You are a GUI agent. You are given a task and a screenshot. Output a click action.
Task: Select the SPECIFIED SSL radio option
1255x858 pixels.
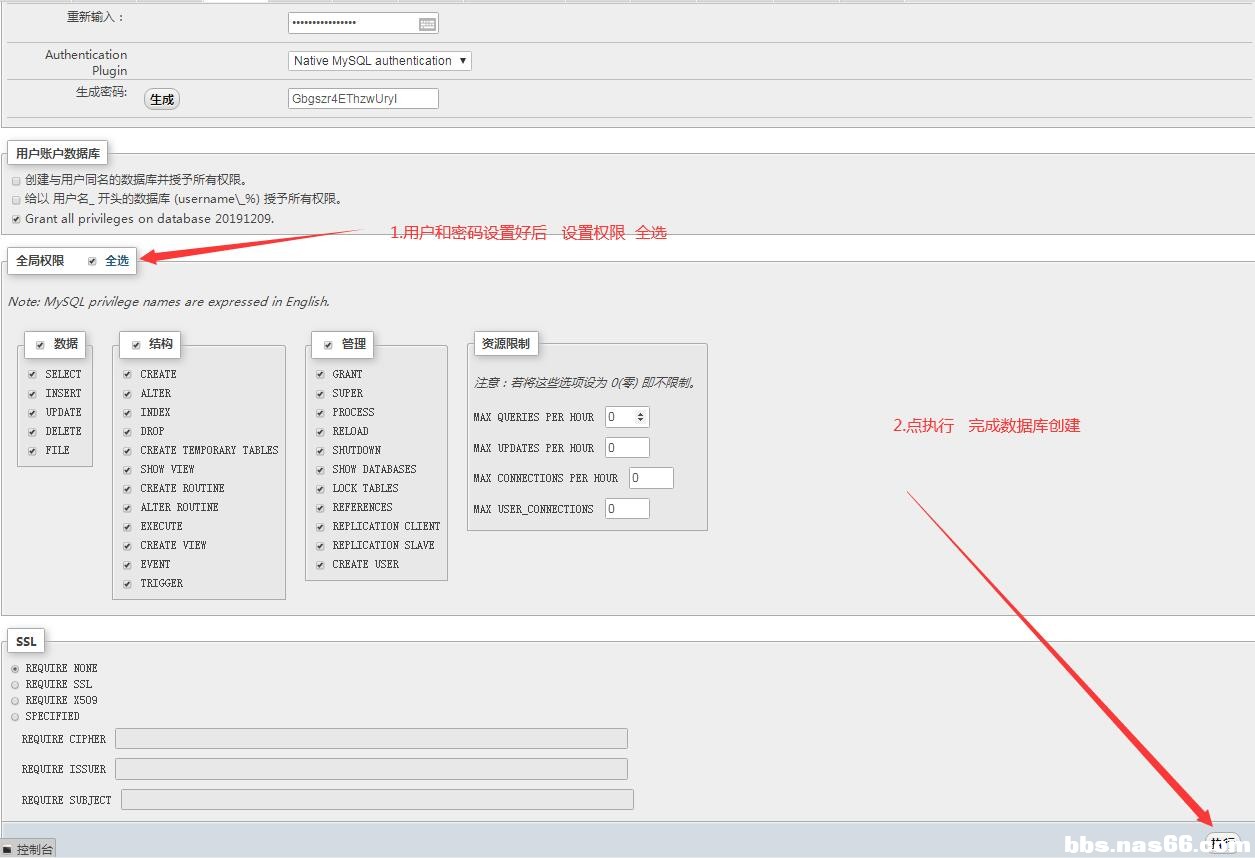click(x=15, y=717)
